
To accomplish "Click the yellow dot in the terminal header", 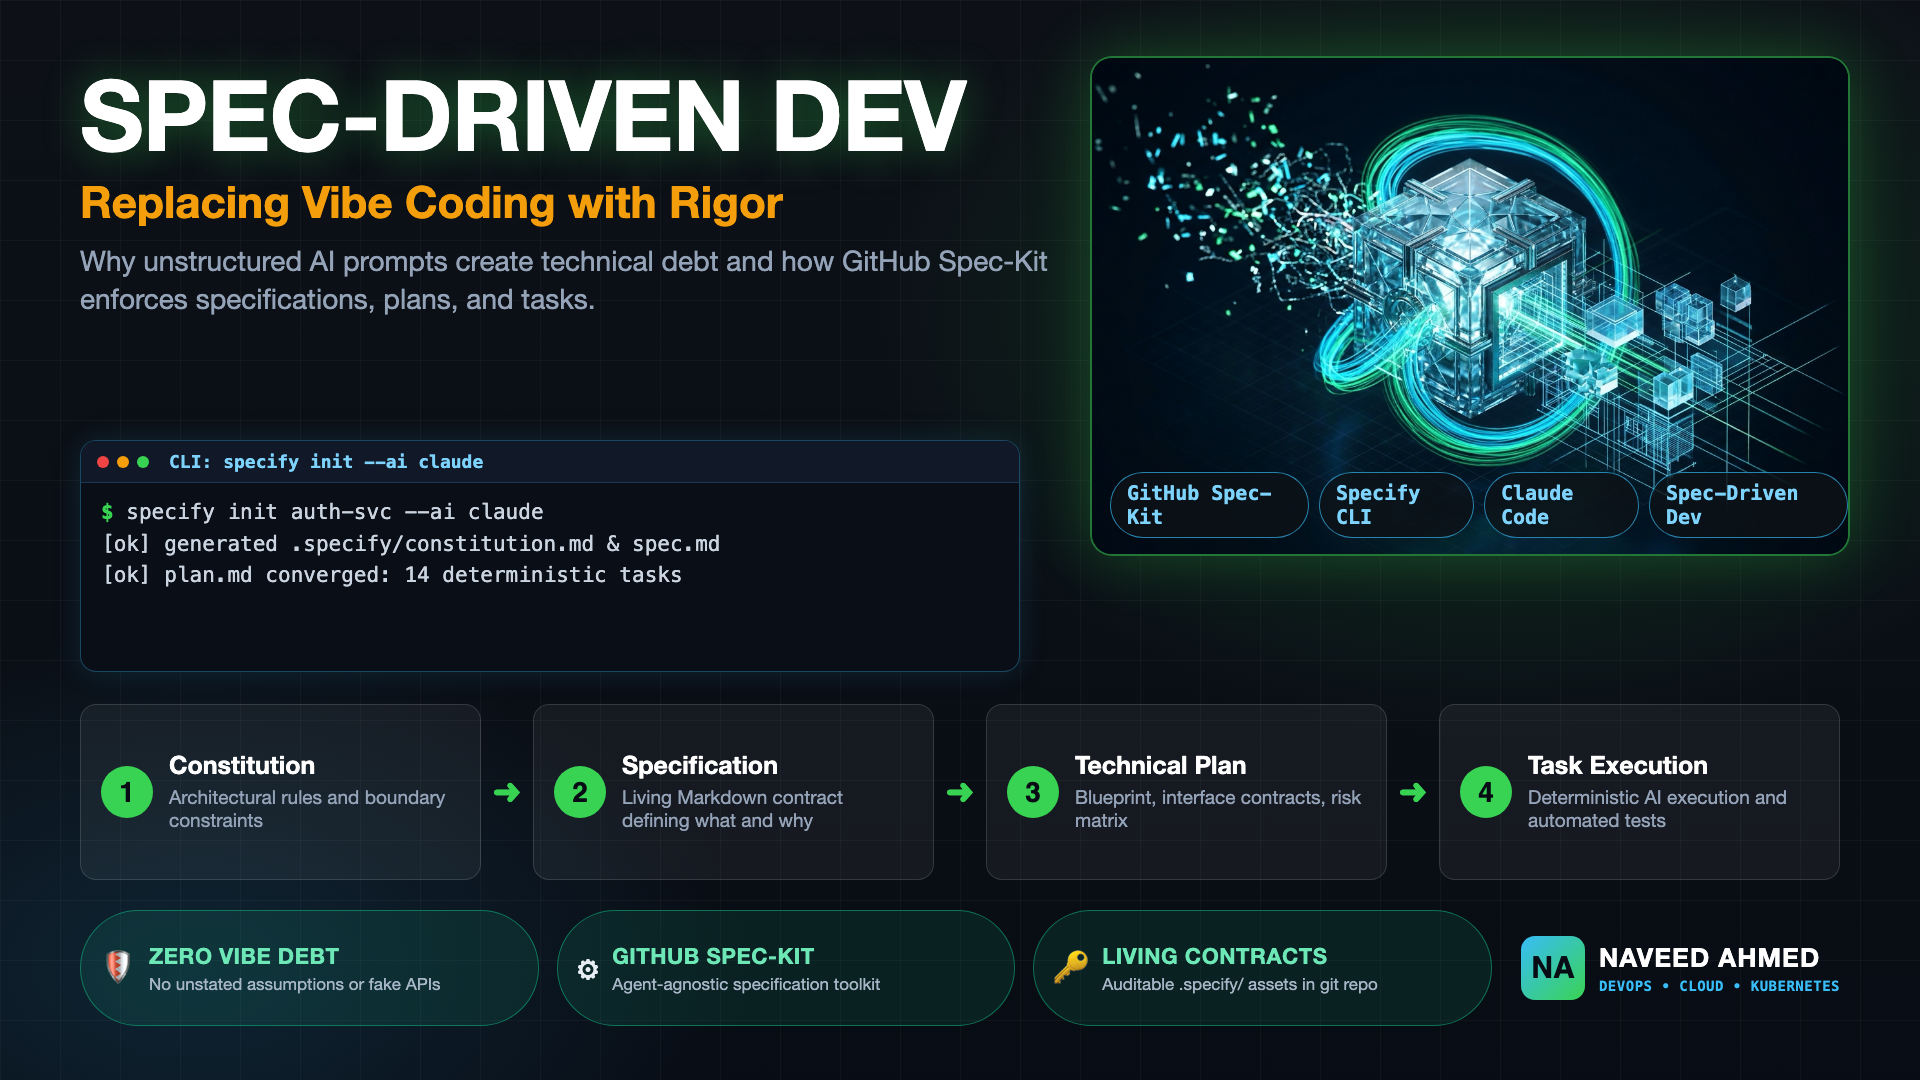I will [x=123, y=462].
